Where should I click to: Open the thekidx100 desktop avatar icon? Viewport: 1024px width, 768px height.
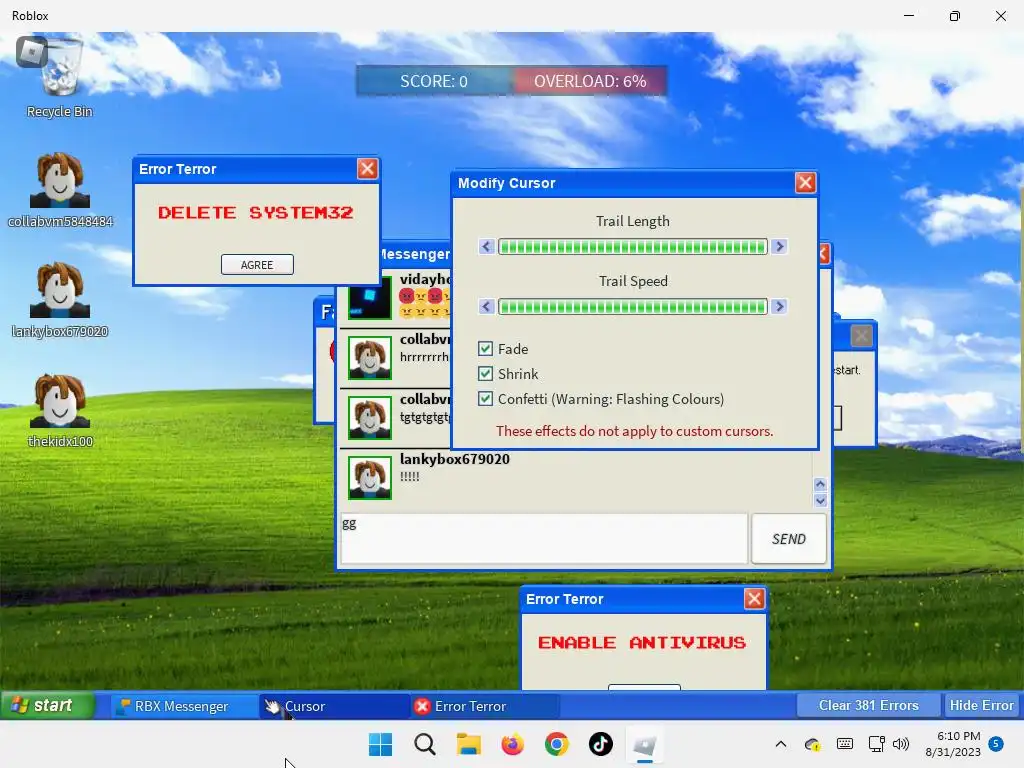click(x=59, y=410)
